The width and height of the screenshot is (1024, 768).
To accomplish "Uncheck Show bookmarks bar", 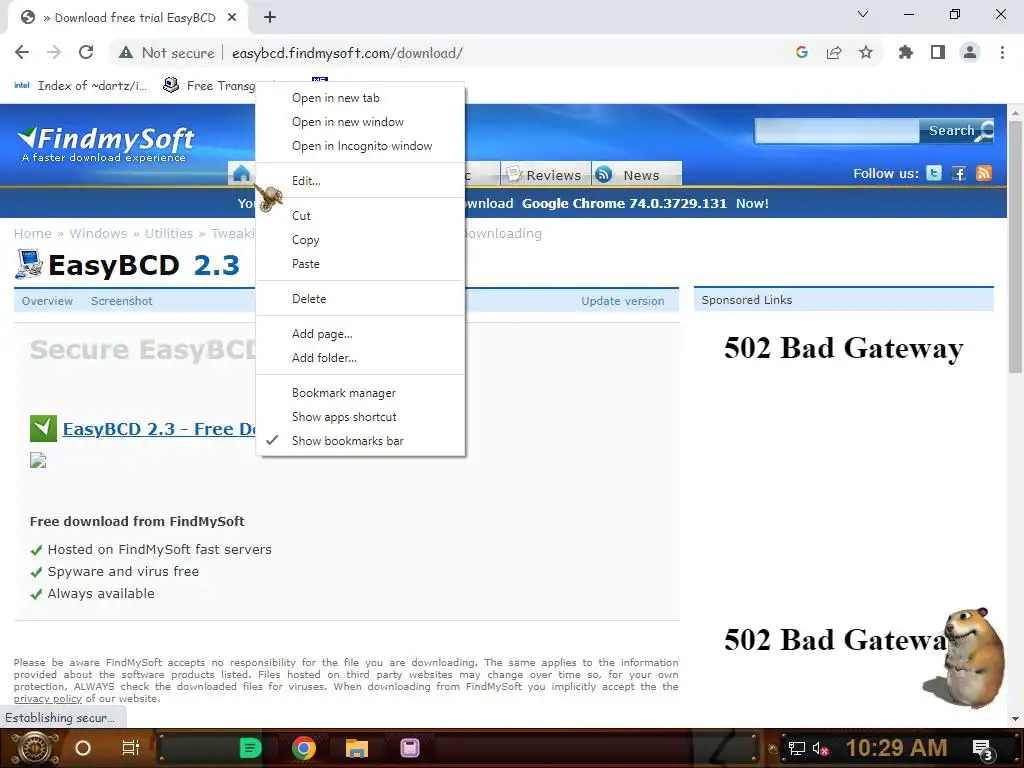I will 360,441.
